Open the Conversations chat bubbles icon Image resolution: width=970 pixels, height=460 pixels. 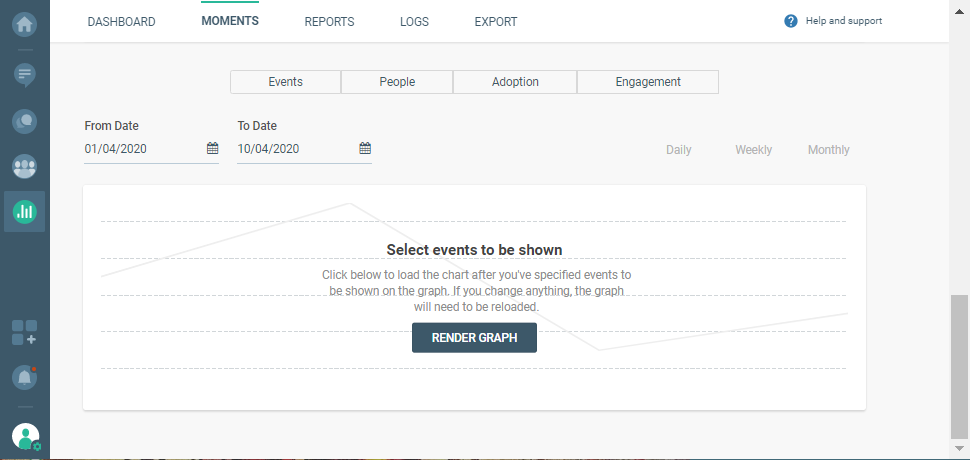[25, 121]
